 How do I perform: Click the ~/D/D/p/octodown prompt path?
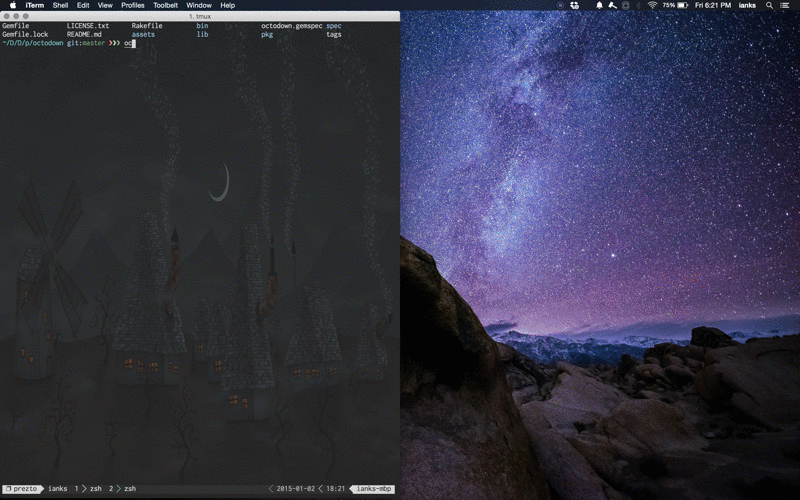pos(33,43)
